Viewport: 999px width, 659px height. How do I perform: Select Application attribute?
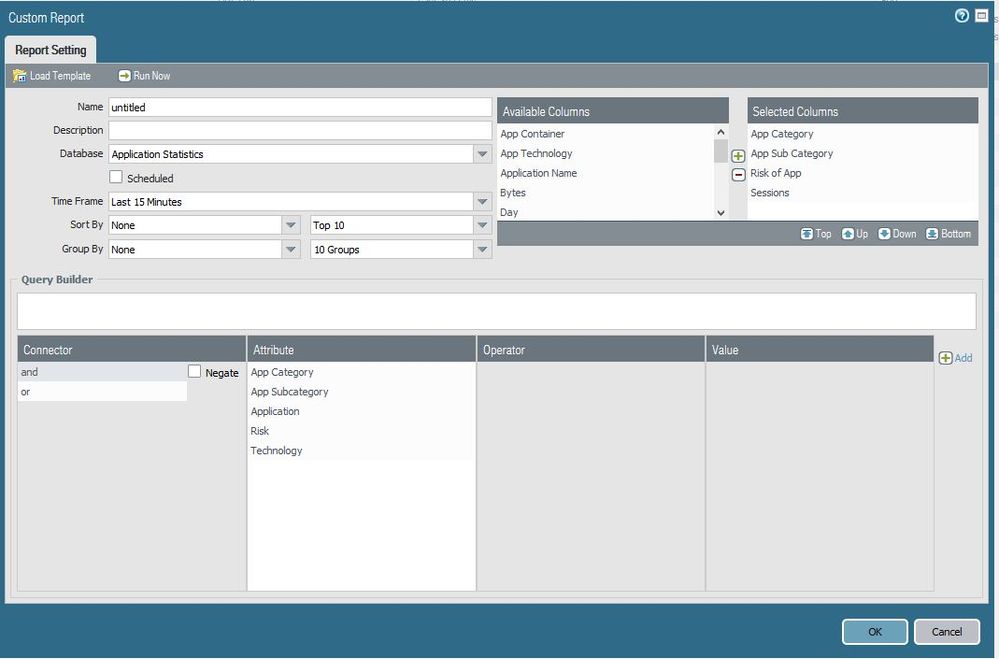(x=361, y=412)
